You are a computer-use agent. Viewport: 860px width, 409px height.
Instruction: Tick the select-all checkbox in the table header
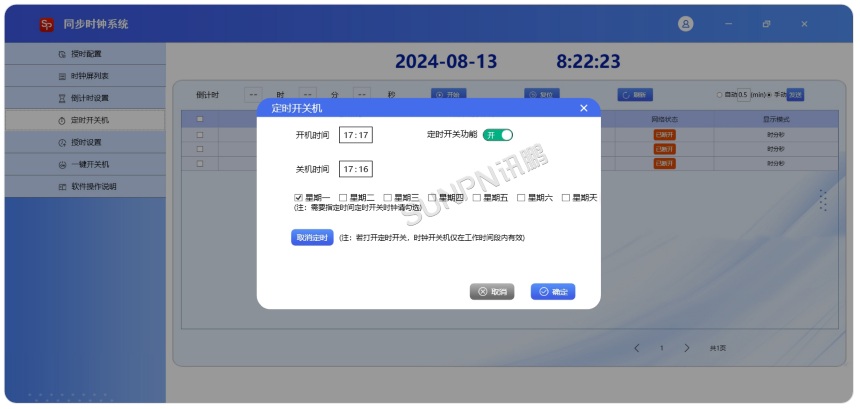pos(200,119)
